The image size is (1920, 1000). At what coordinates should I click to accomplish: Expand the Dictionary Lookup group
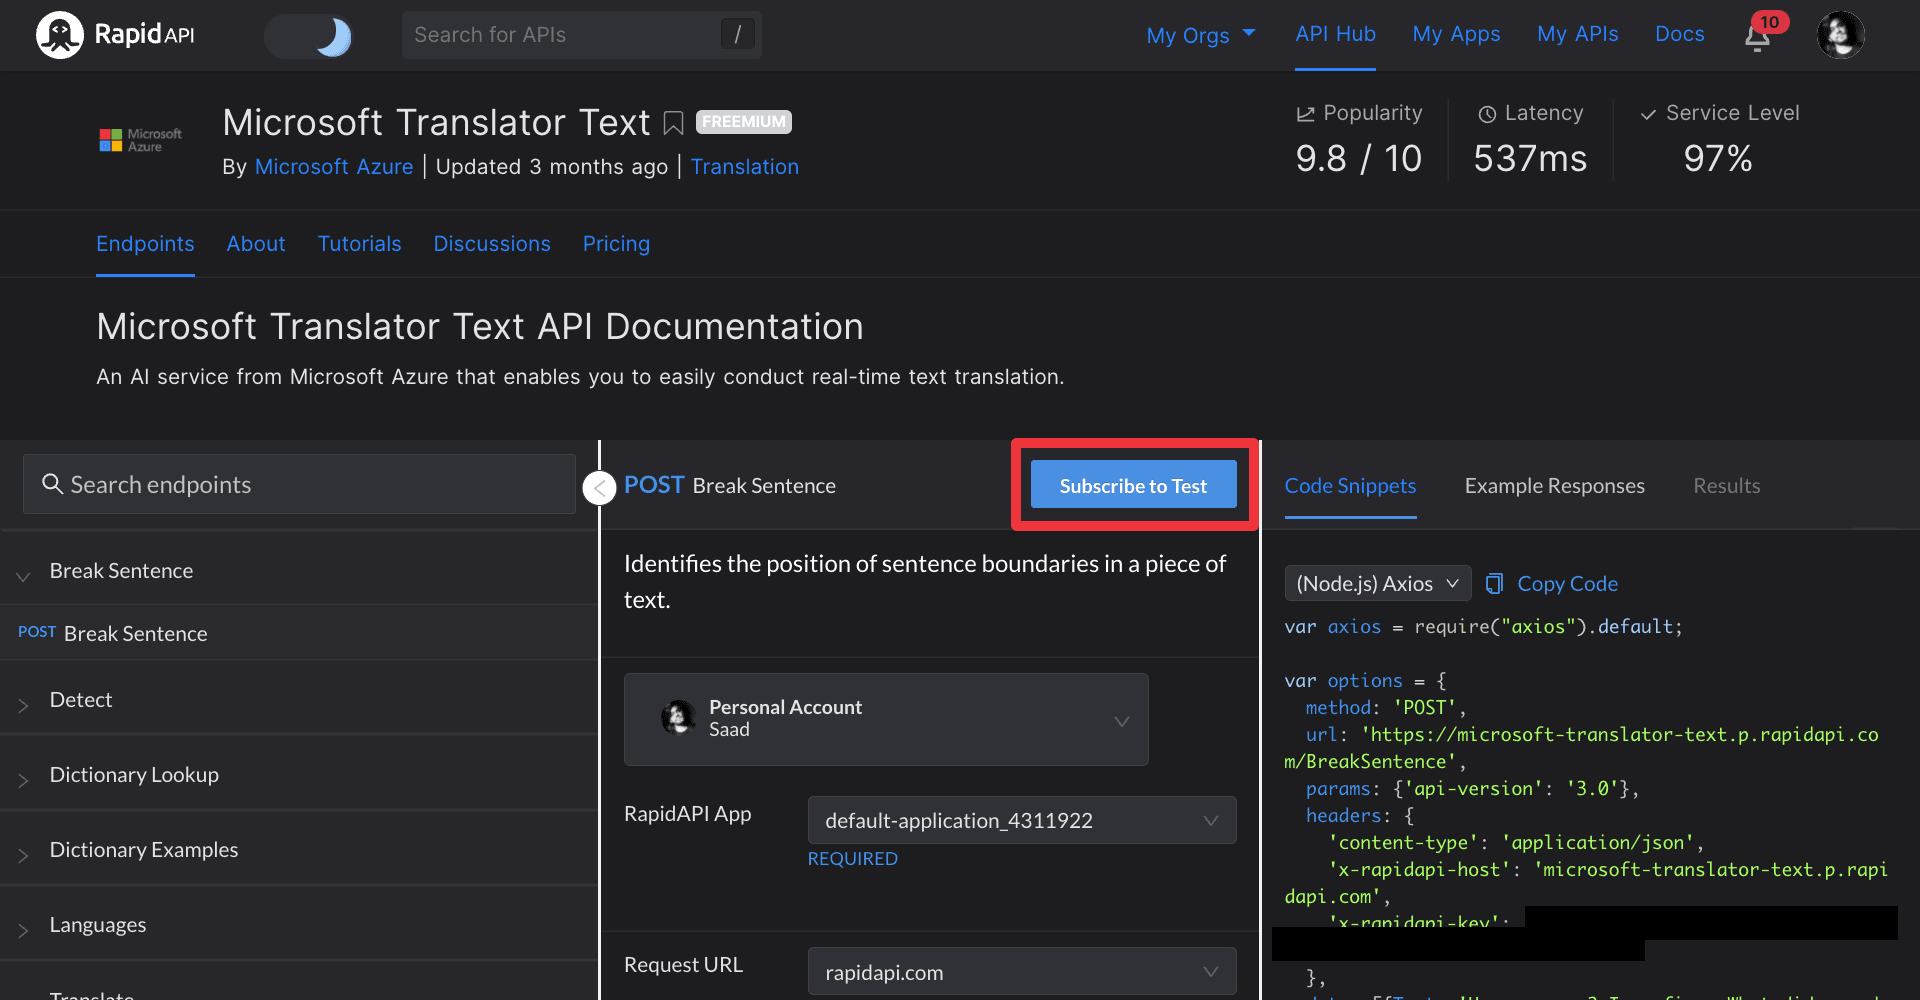(x=299, y=775)
